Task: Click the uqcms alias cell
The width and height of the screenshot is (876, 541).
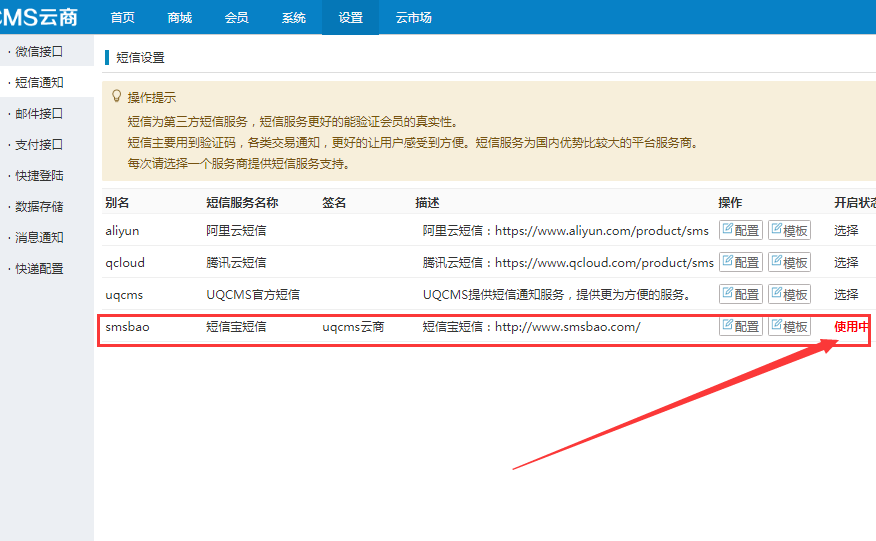Action: click(124, 295)
